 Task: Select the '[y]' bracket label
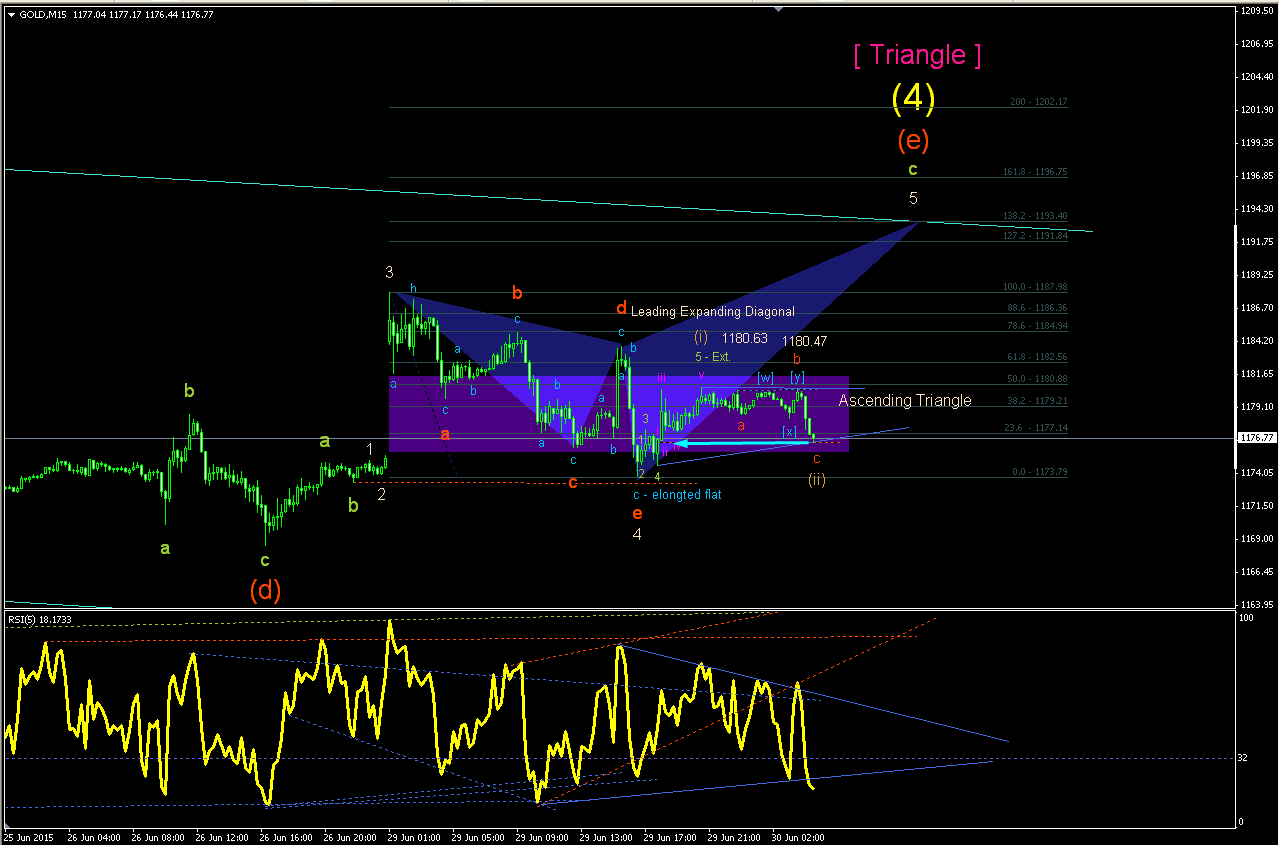(x=798, y=377)
